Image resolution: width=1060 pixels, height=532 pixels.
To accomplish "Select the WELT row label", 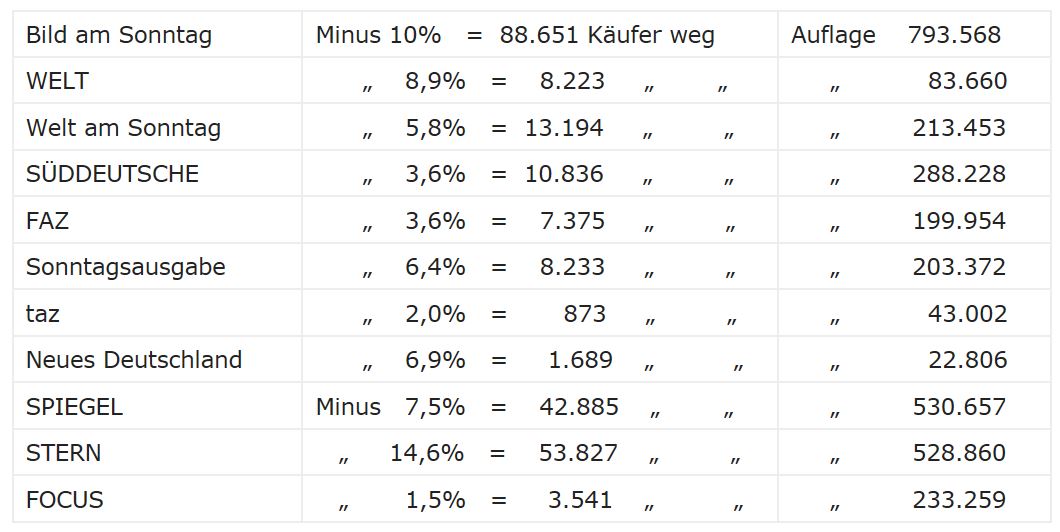I will 57,81.
